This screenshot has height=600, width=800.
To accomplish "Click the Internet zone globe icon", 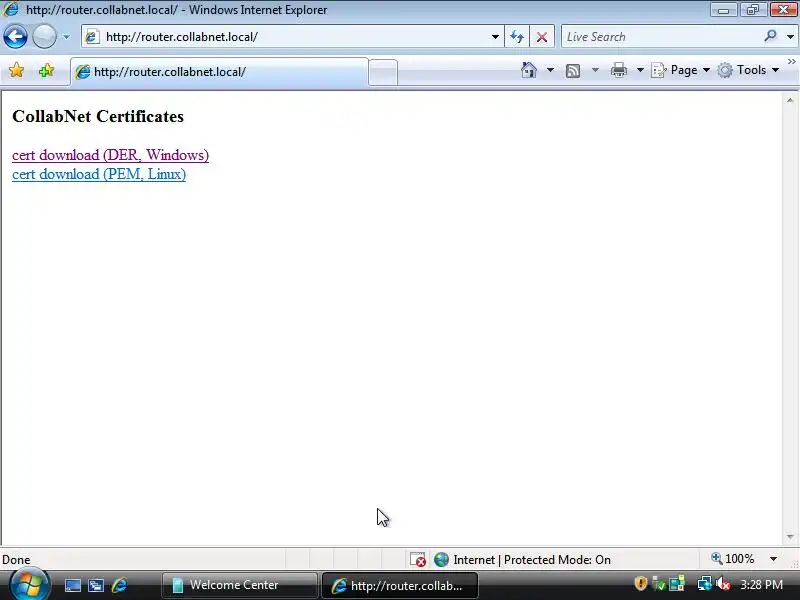I will pos(441,560).
